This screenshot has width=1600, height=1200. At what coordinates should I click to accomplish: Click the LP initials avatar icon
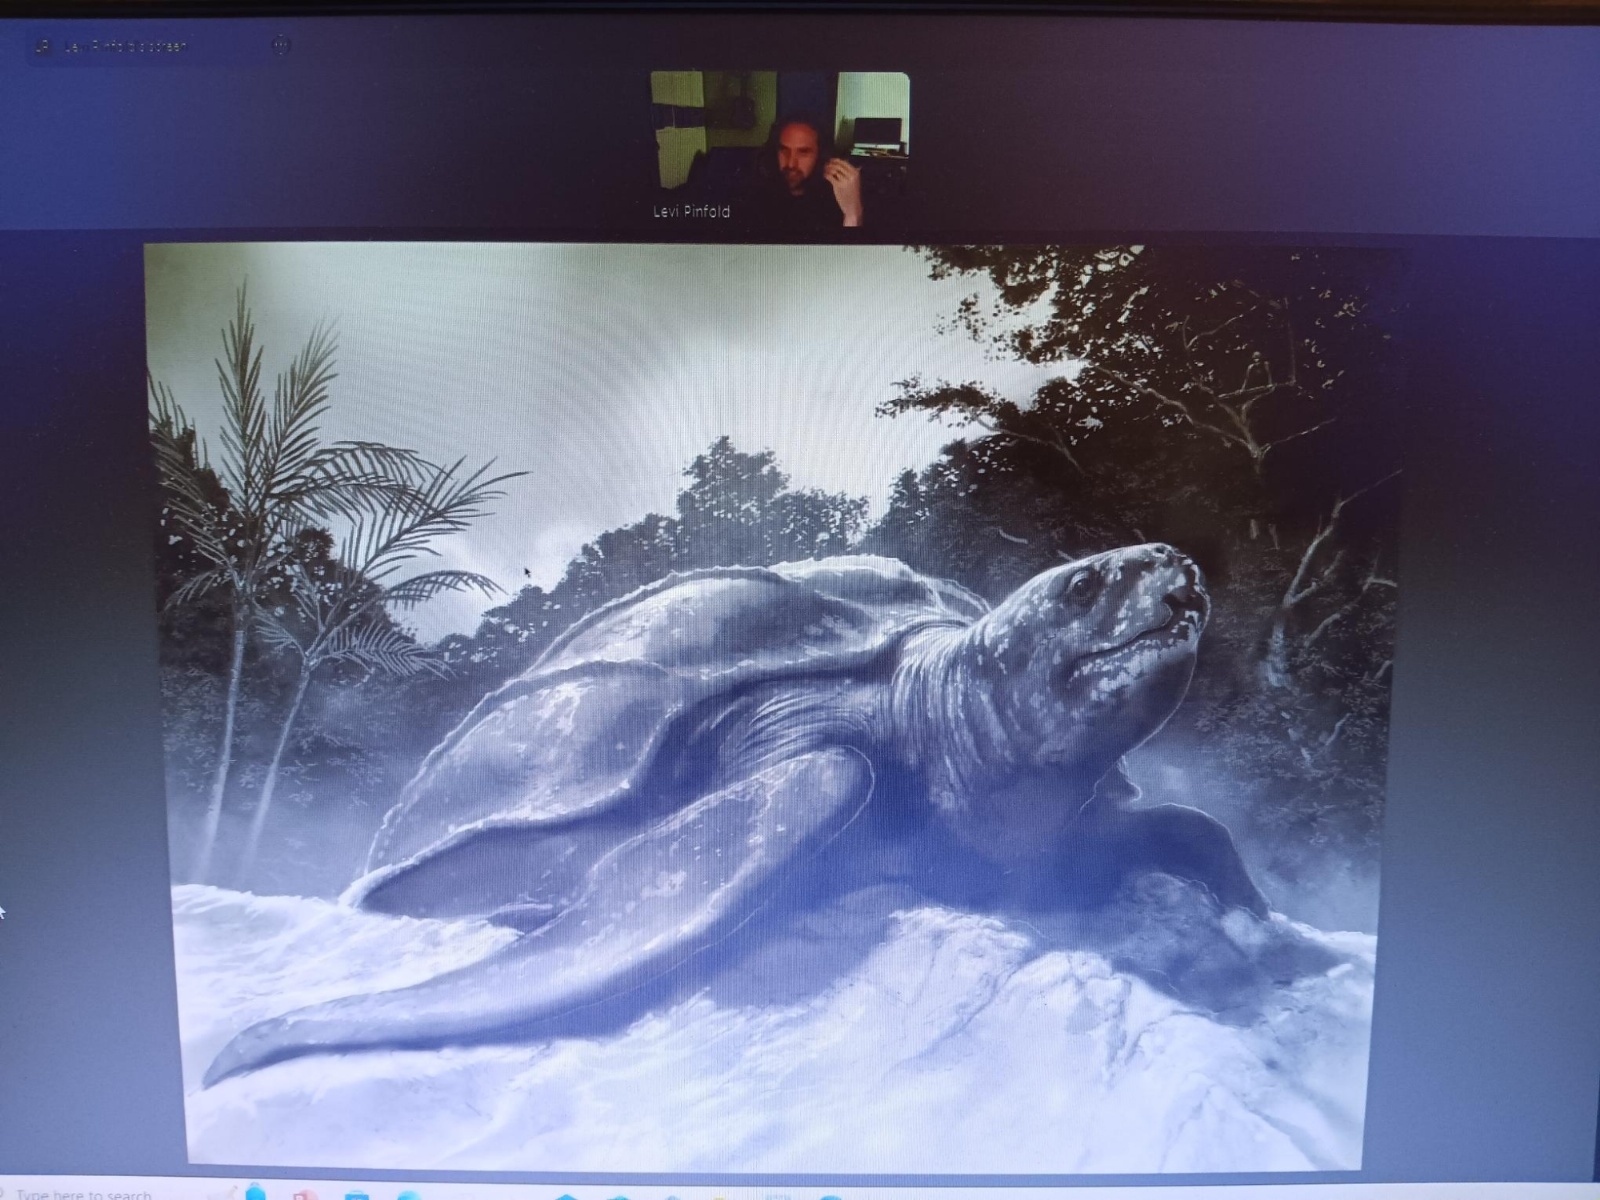point(42,46)
